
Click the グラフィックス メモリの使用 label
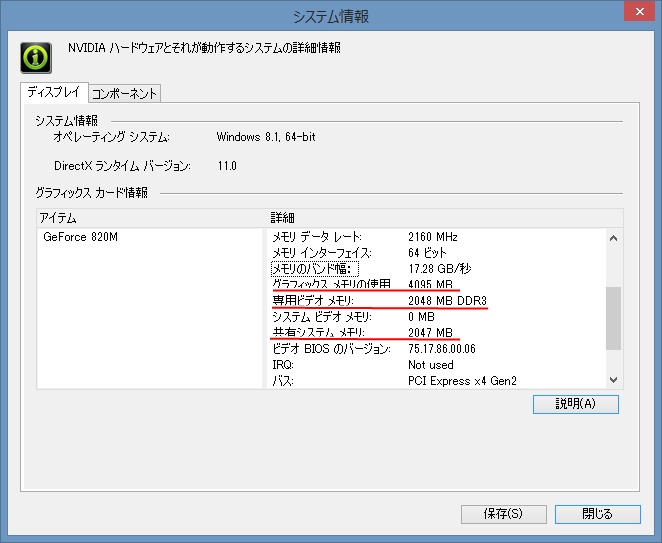click(x=331, y=284)
